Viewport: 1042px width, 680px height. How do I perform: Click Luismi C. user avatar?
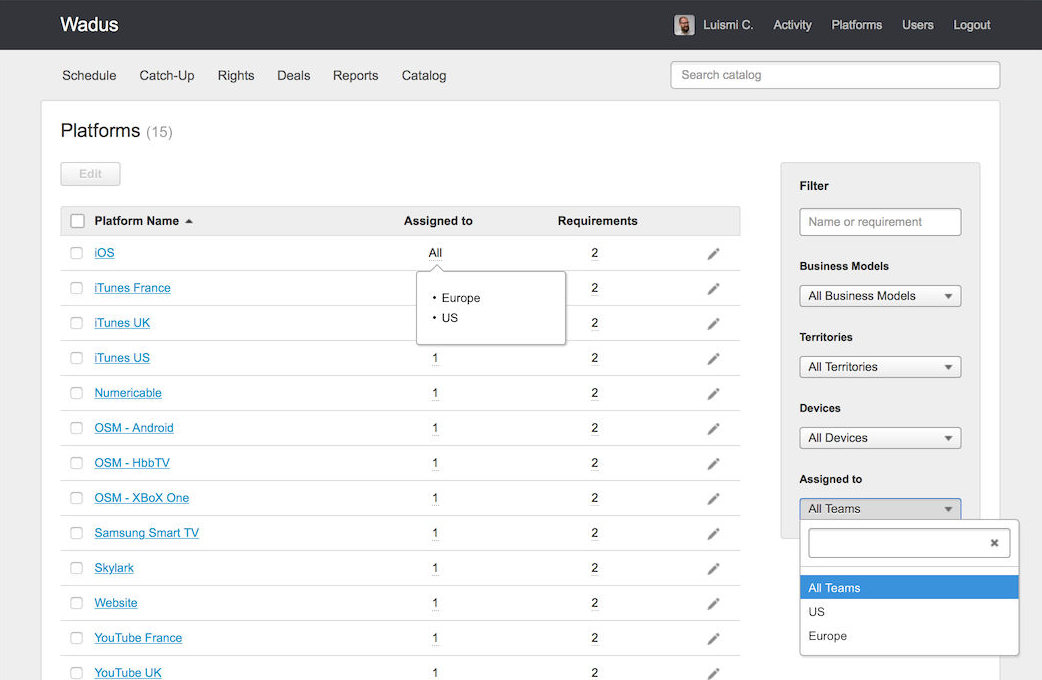tap(684, 25)
